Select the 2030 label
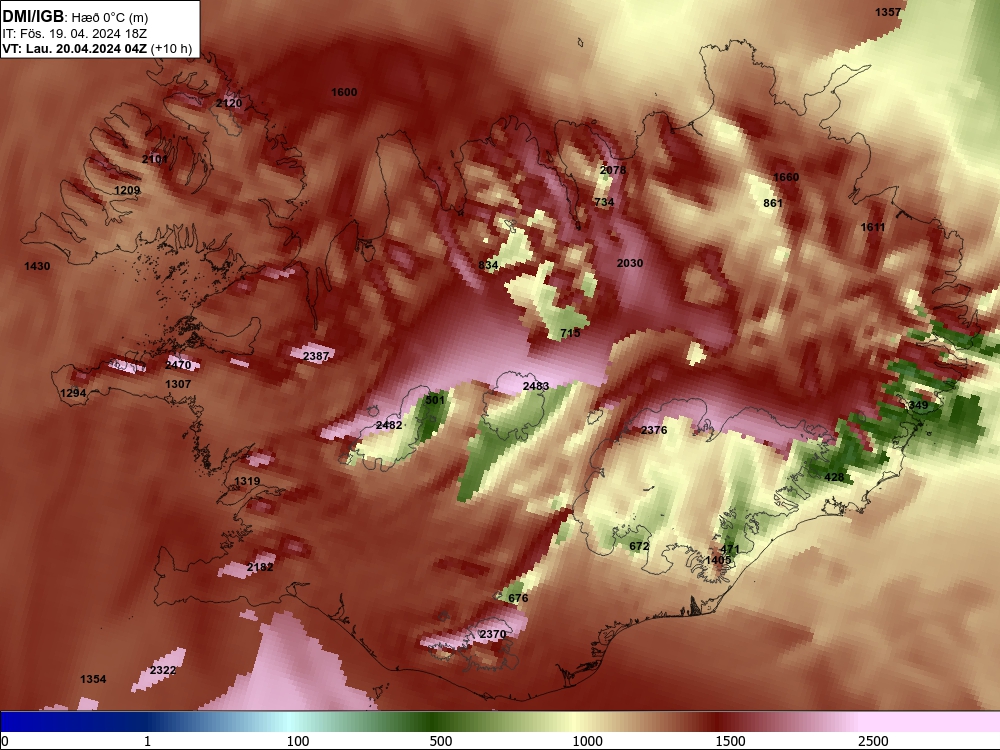The height and width of the screenshot is (750, 1000). click(x=630, y=263)
